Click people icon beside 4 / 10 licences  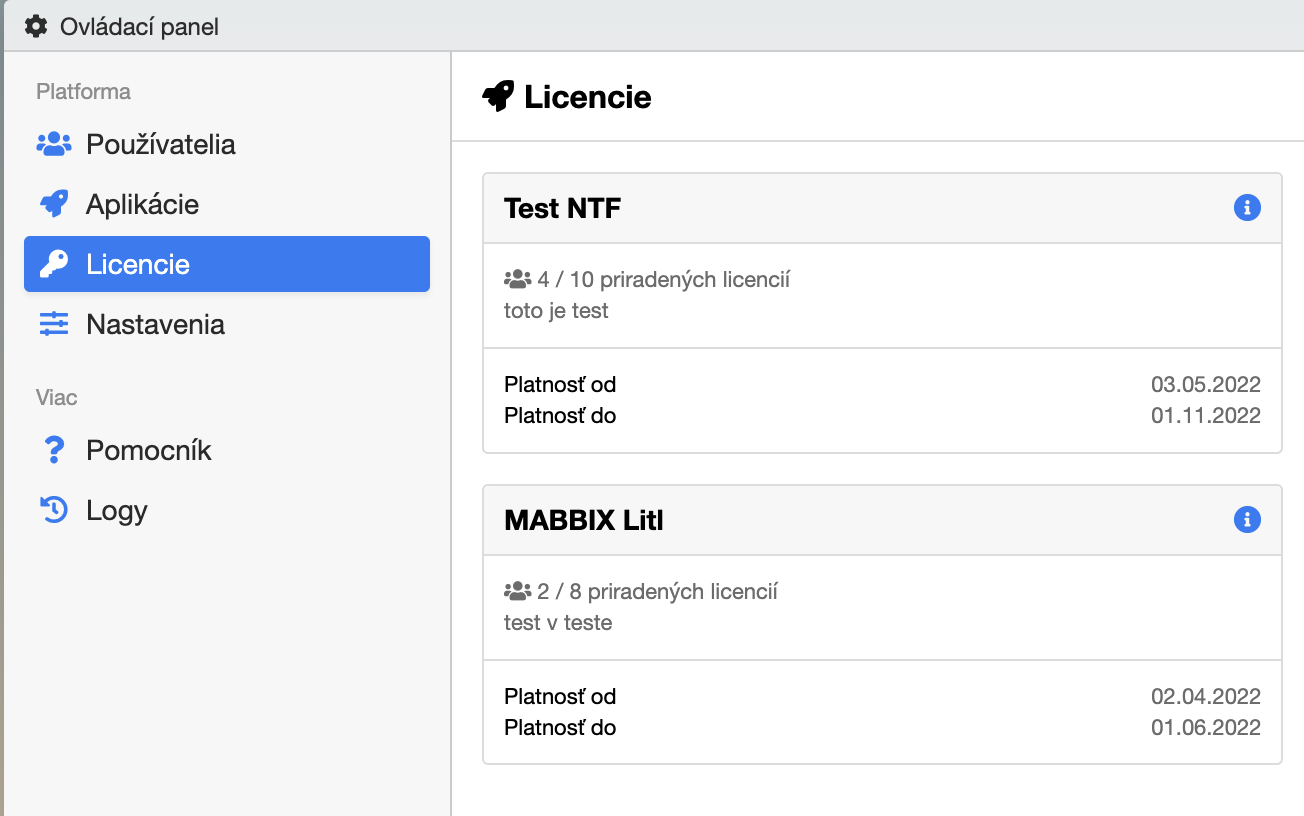[517, 279]
